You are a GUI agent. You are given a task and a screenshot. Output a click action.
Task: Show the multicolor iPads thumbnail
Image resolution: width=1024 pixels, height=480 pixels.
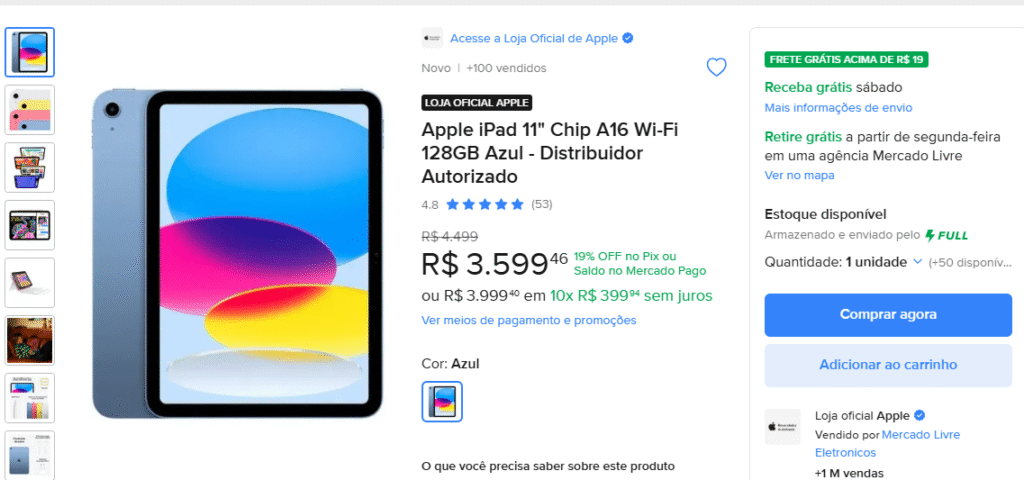tap(29, 110)
